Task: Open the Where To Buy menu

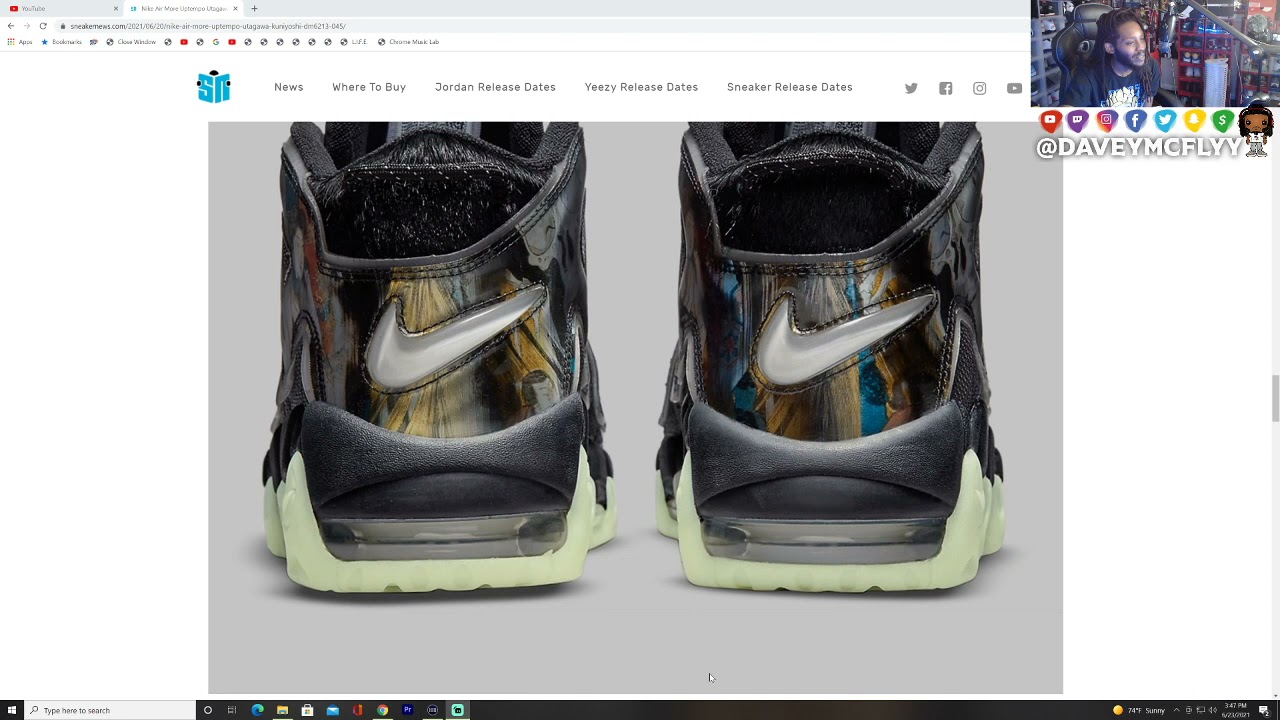Action: (x=369, y=87)
